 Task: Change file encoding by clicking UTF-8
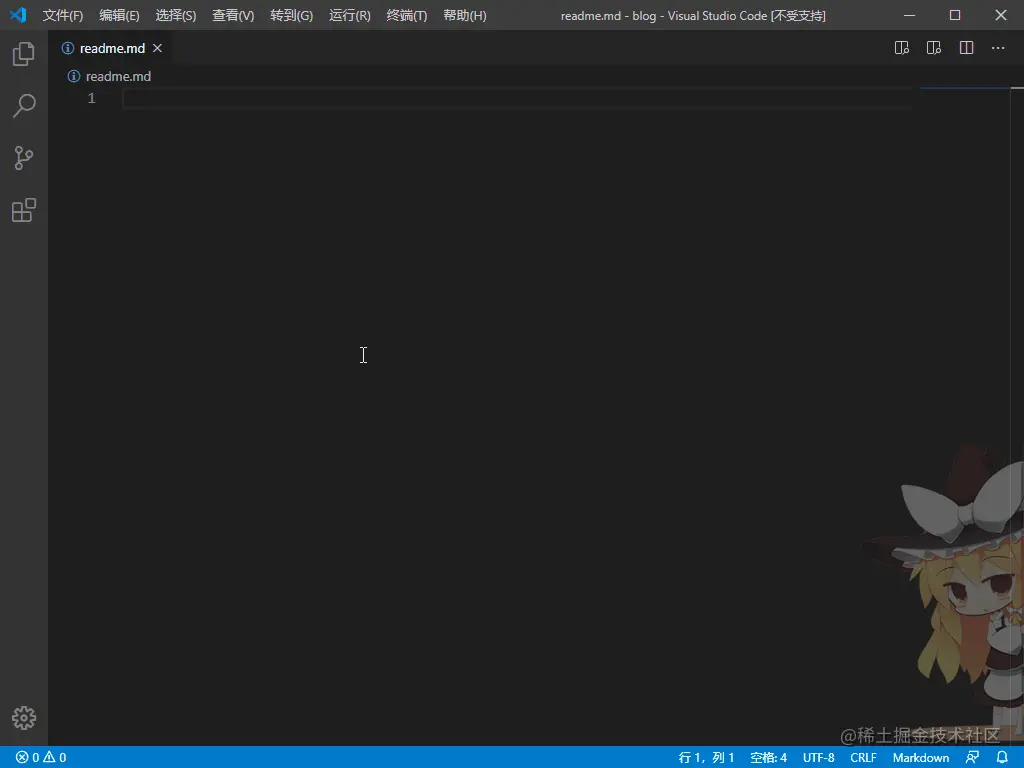coord(818,757)
